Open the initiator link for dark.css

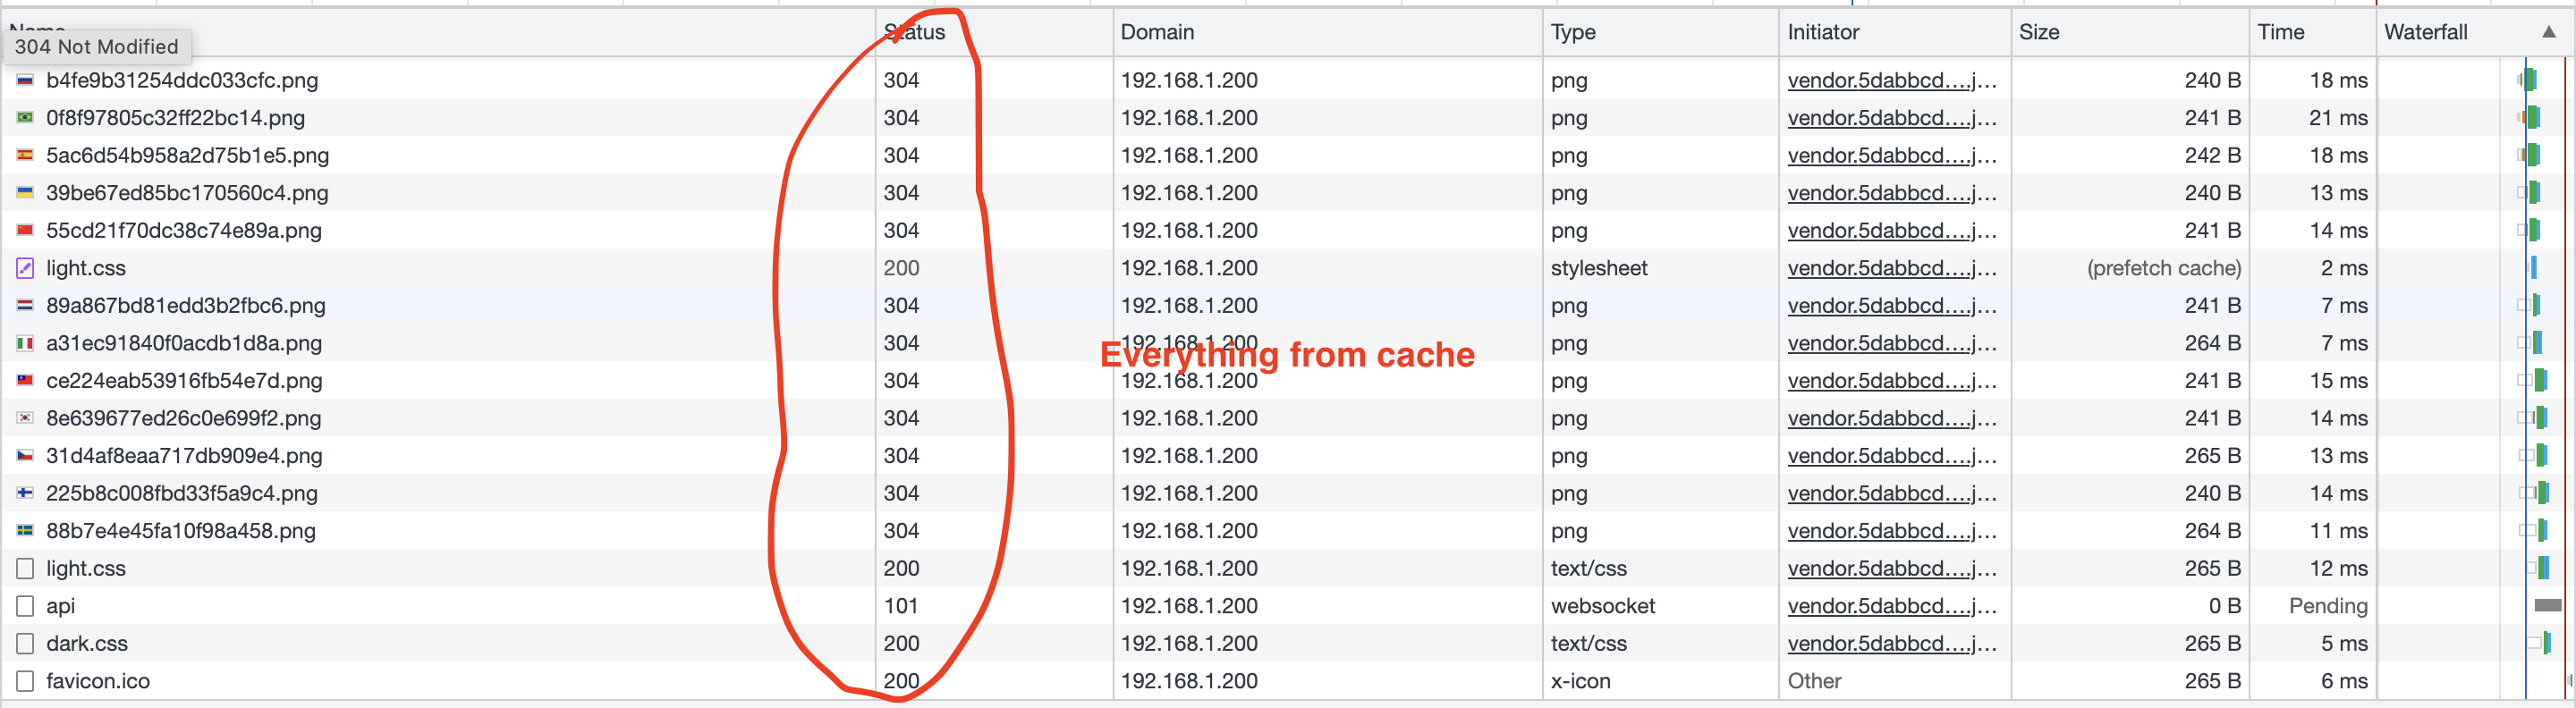(x=1892, y=643)
